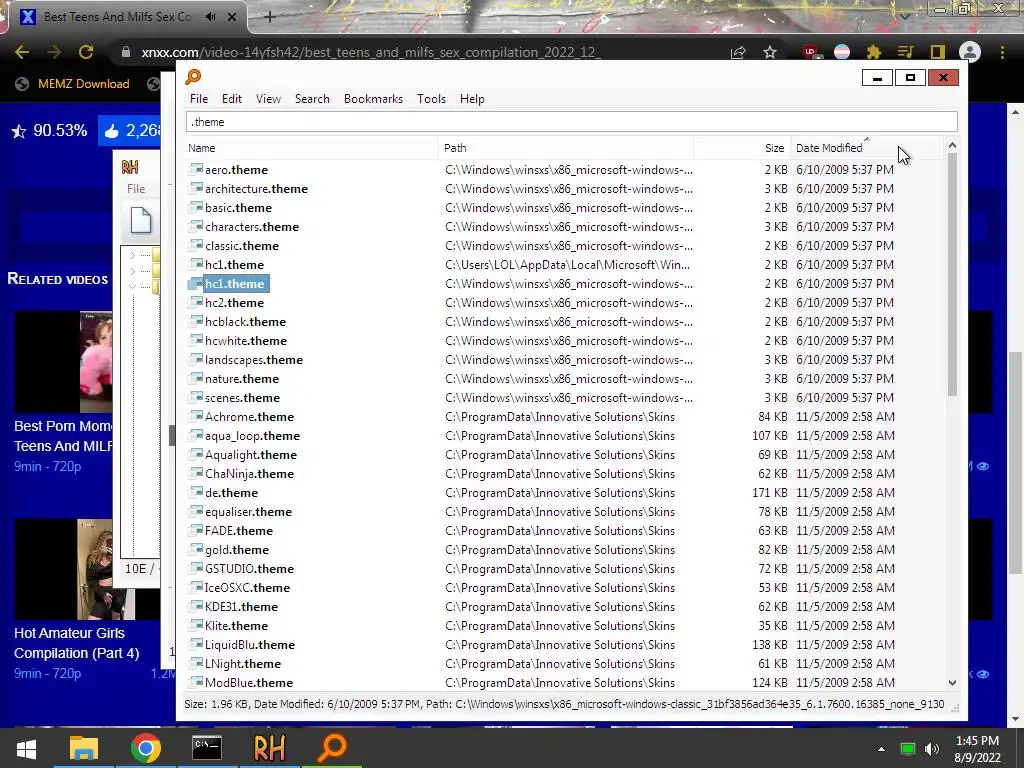Toggle the Chrome side panel icon

click(937, 52)
